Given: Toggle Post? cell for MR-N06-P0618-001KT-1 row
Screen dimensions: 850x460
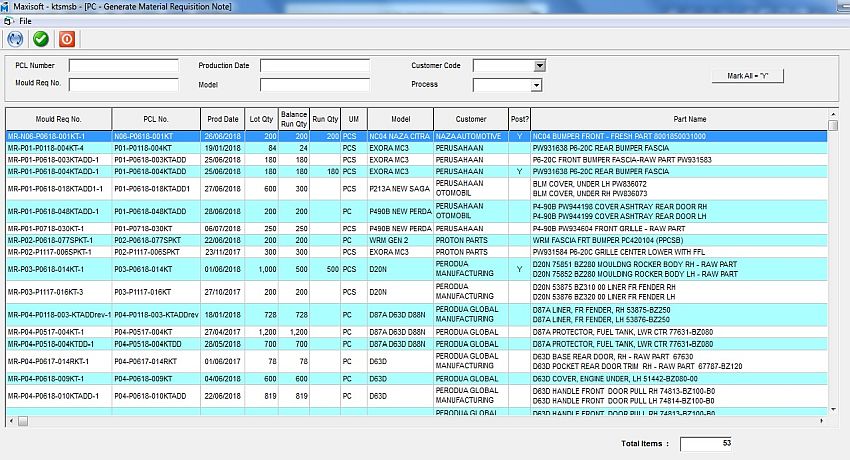Looking at the screenshot, I should pos(519,135).
